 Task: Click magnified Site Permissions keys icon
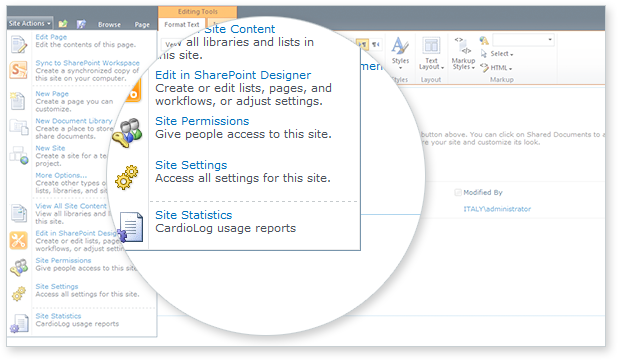click(x=127, y=133)
